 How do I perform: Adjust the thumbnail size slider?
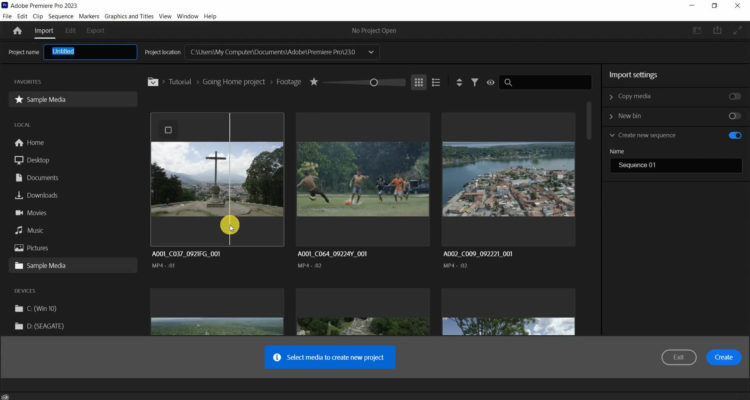(374, 82)
